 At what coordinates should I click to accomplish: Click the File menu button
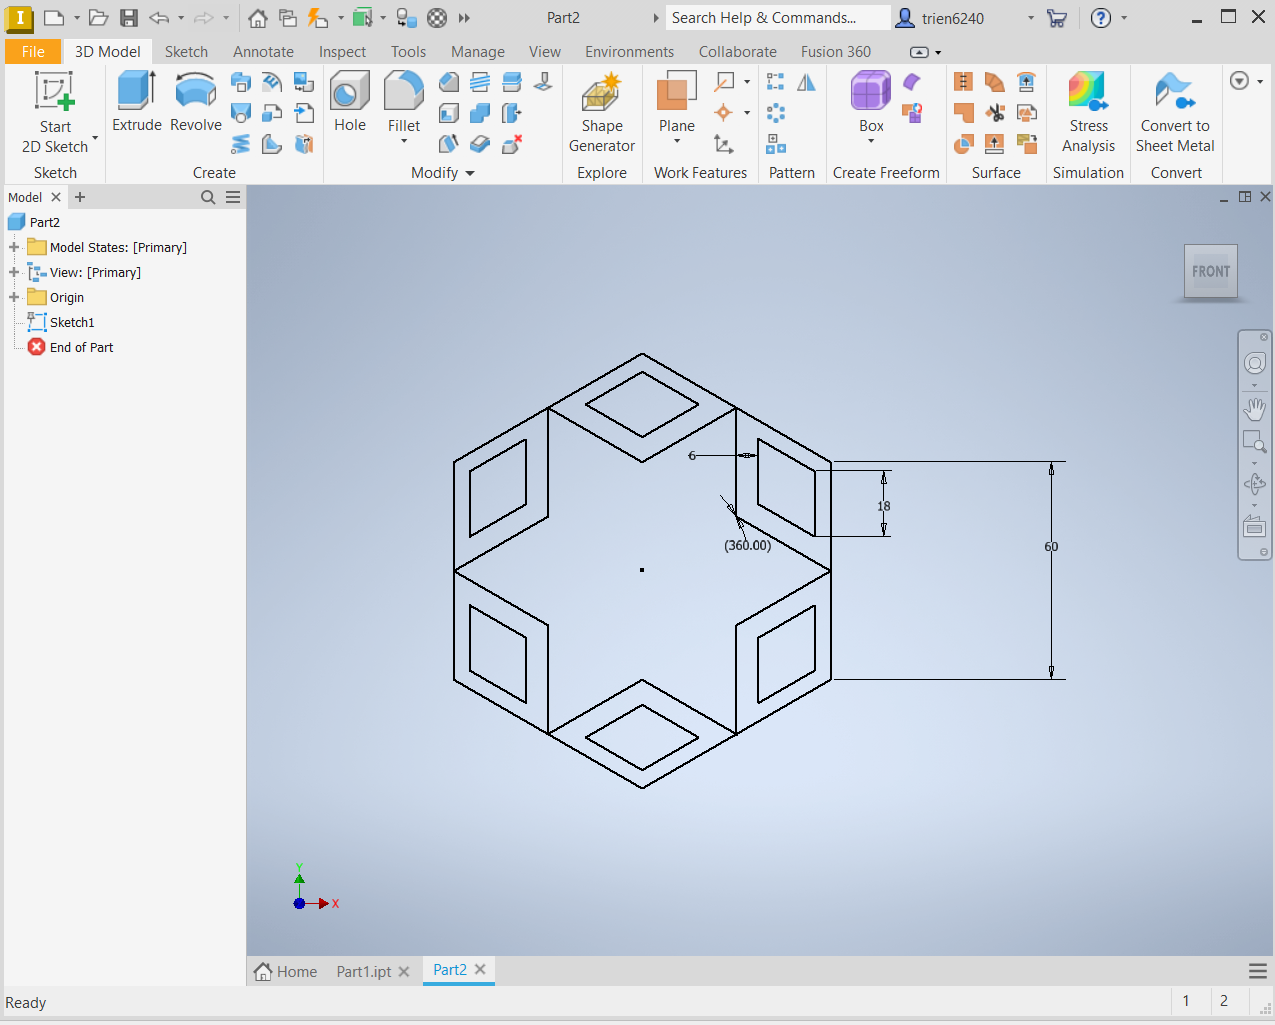(33, 52)
